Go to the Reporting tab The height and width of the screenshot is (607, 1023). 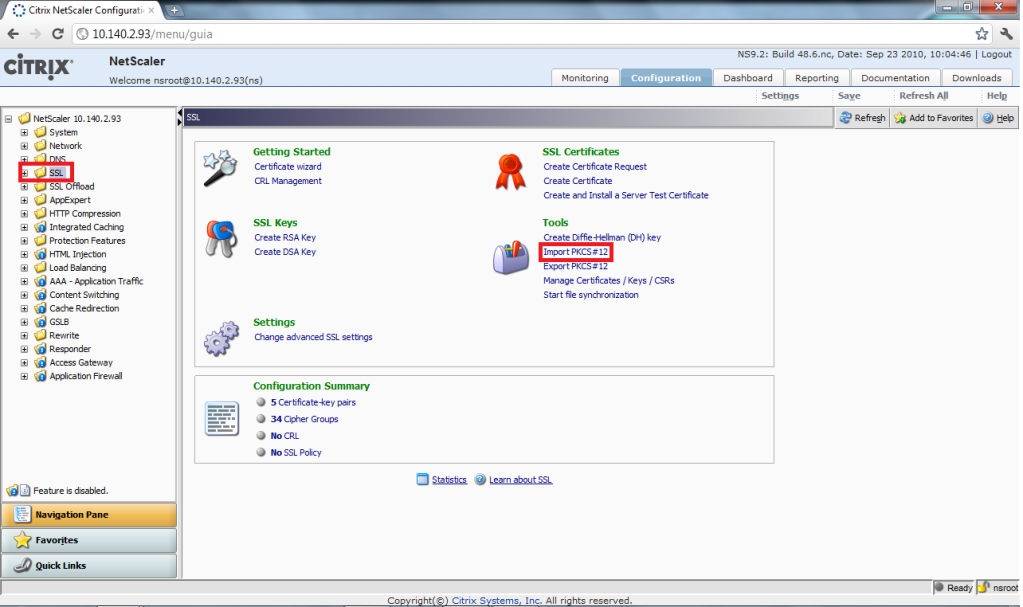tap(817, 78)
